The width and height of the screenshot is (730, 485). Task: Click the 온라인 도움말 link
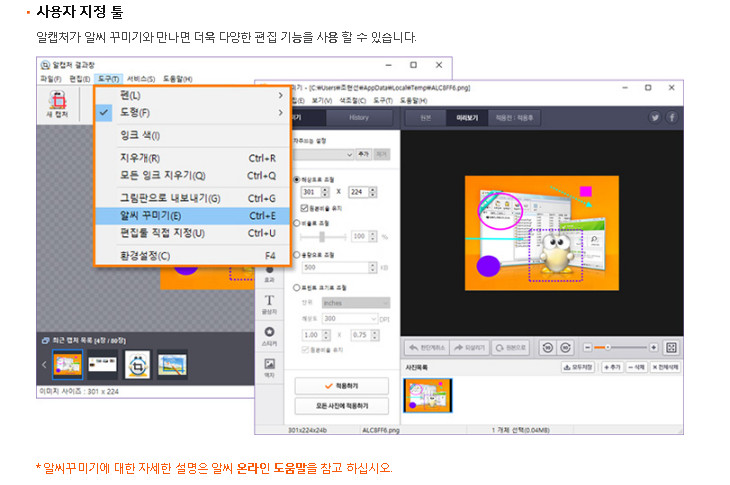271,468
